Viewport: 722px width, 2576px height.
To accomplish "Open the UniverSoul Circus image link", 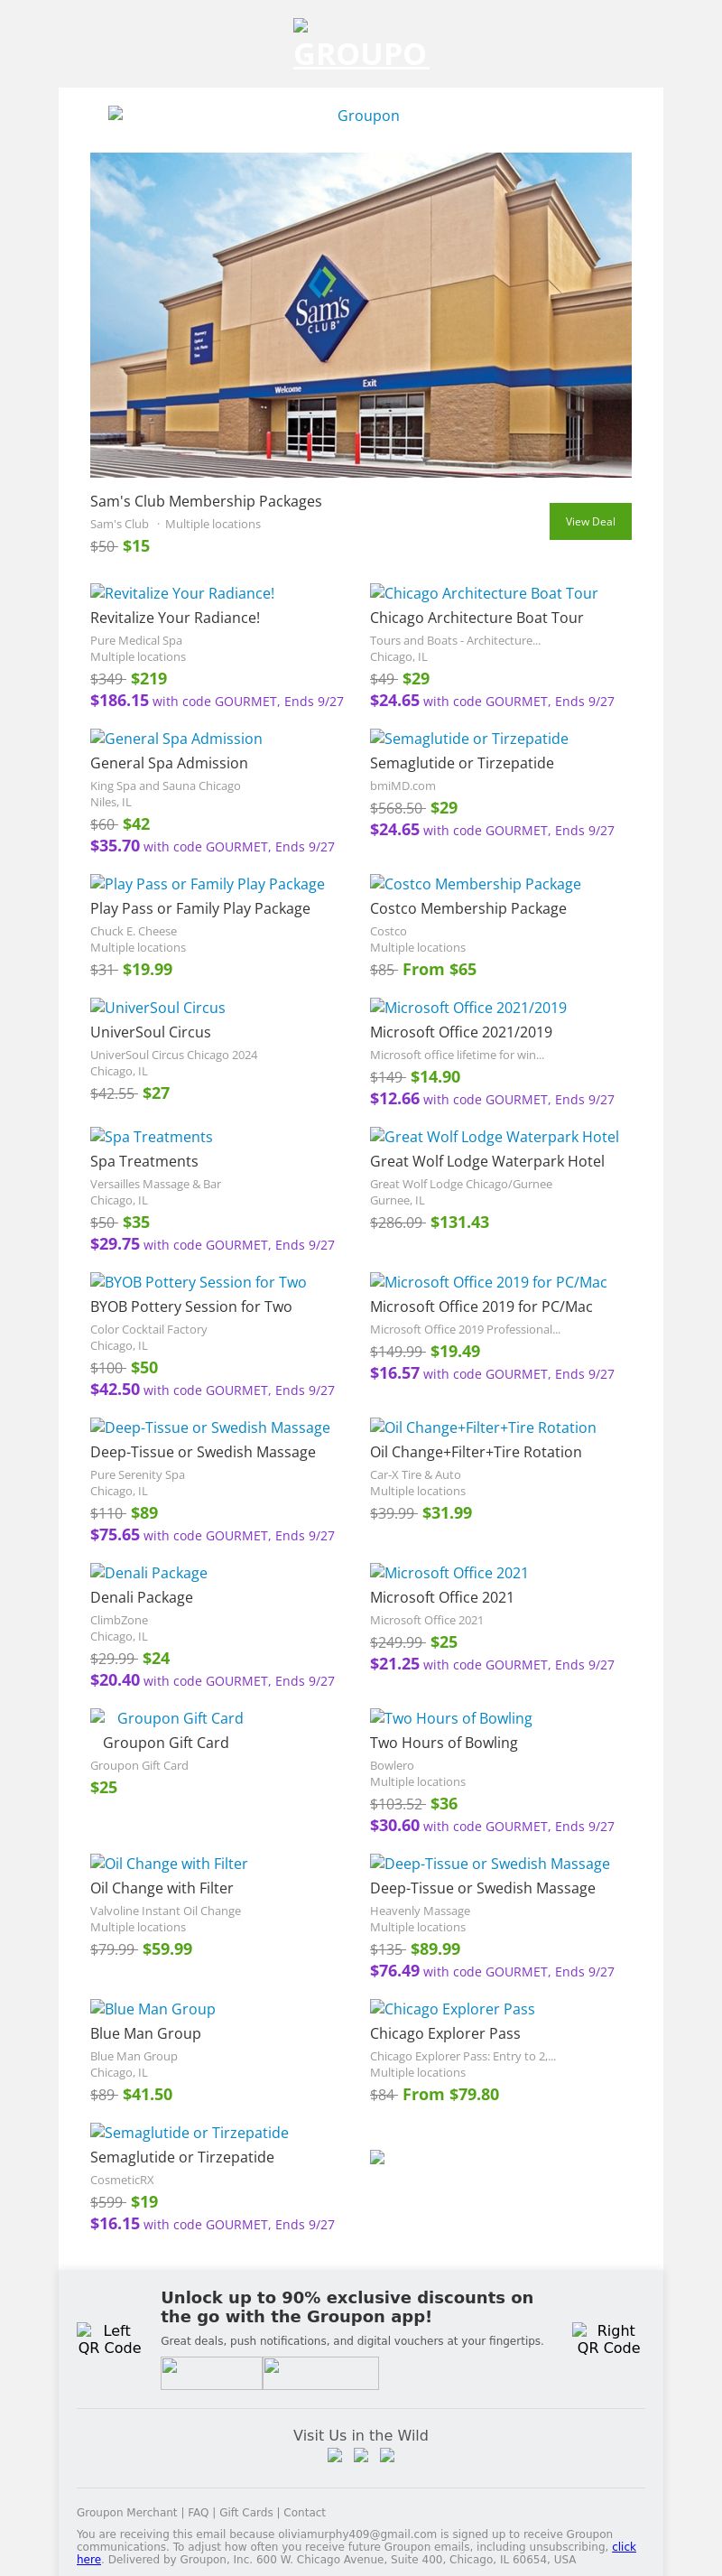I will click(x=157, y=1008).
